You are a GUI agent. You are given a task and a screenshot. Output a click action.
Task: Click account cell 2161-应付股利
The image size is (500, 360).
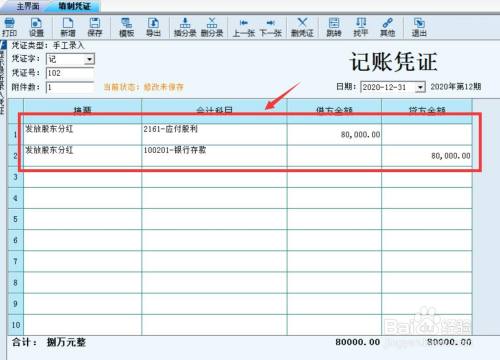(x=214, y=134)
